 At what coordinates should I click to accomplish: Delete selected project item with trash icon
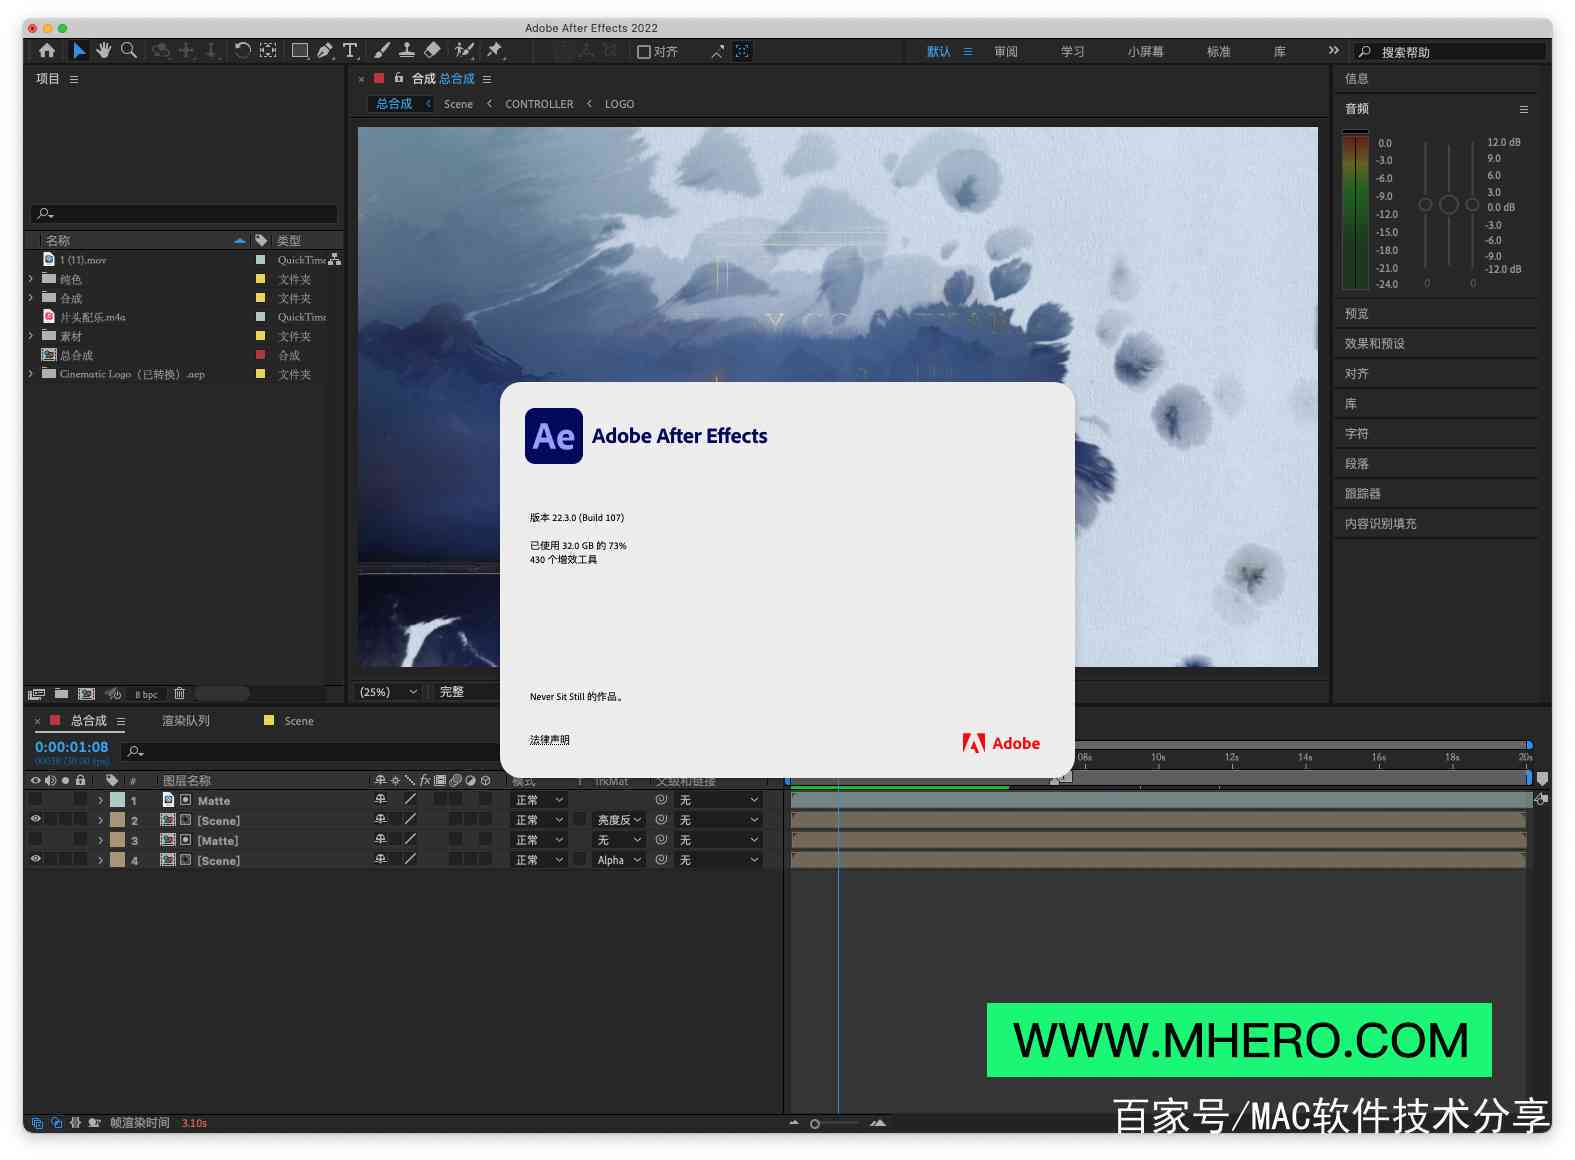click(179, 693)
